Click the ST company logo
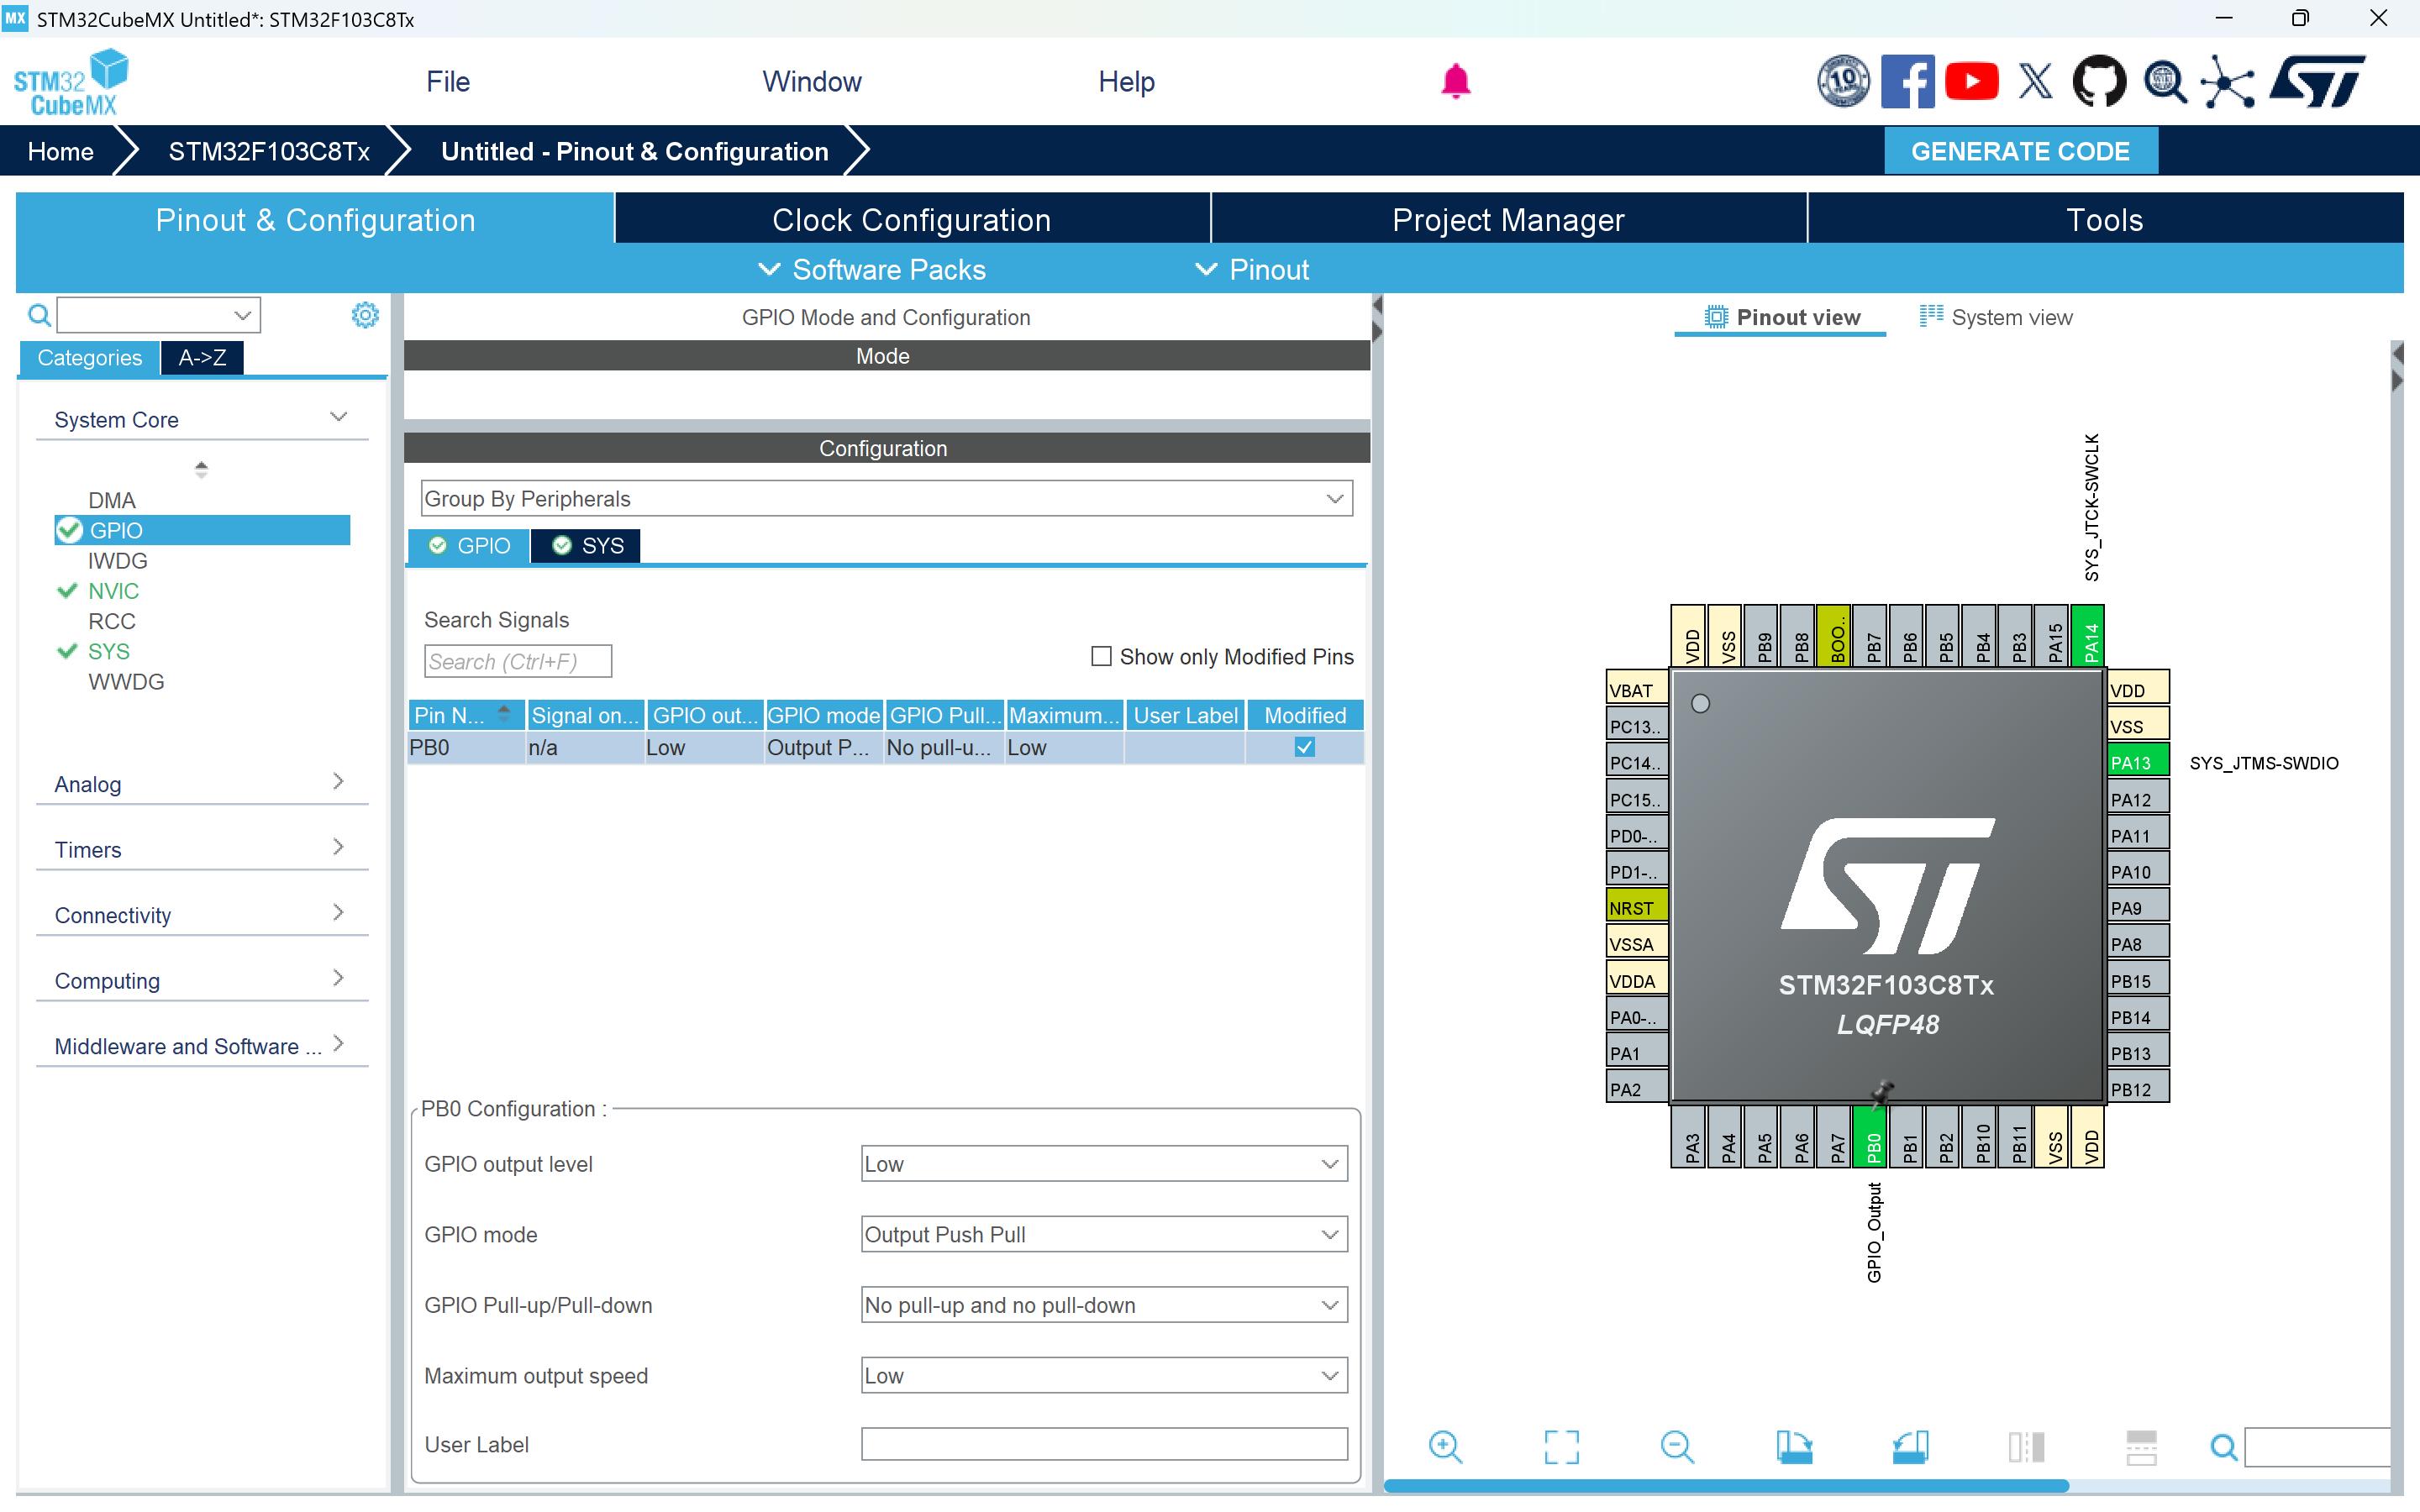The height and width of the screenshot is (1512, 2420). pos(2317,81)
